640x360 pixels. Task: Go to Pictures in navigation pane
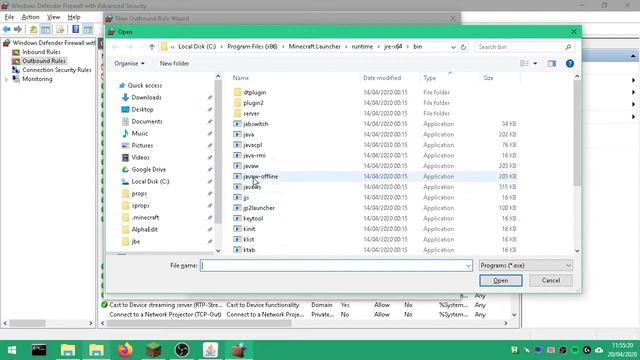(x=142, y=145)
